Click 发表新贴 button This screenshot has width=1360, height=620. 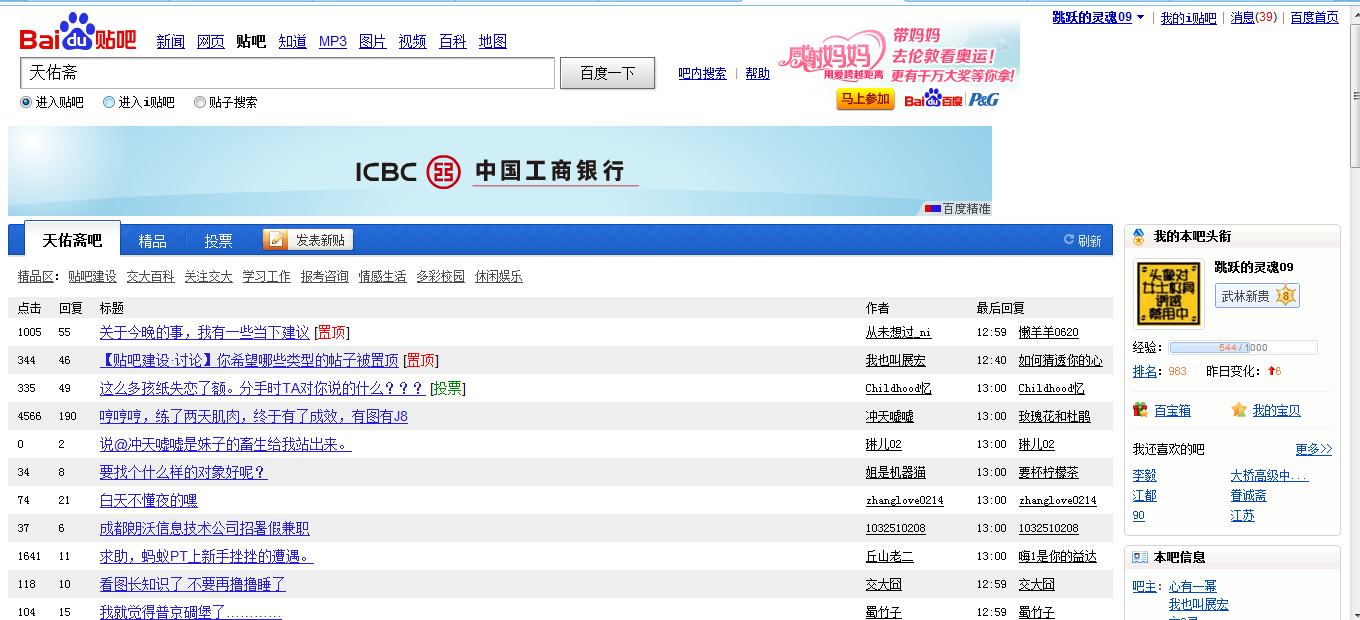308,240
